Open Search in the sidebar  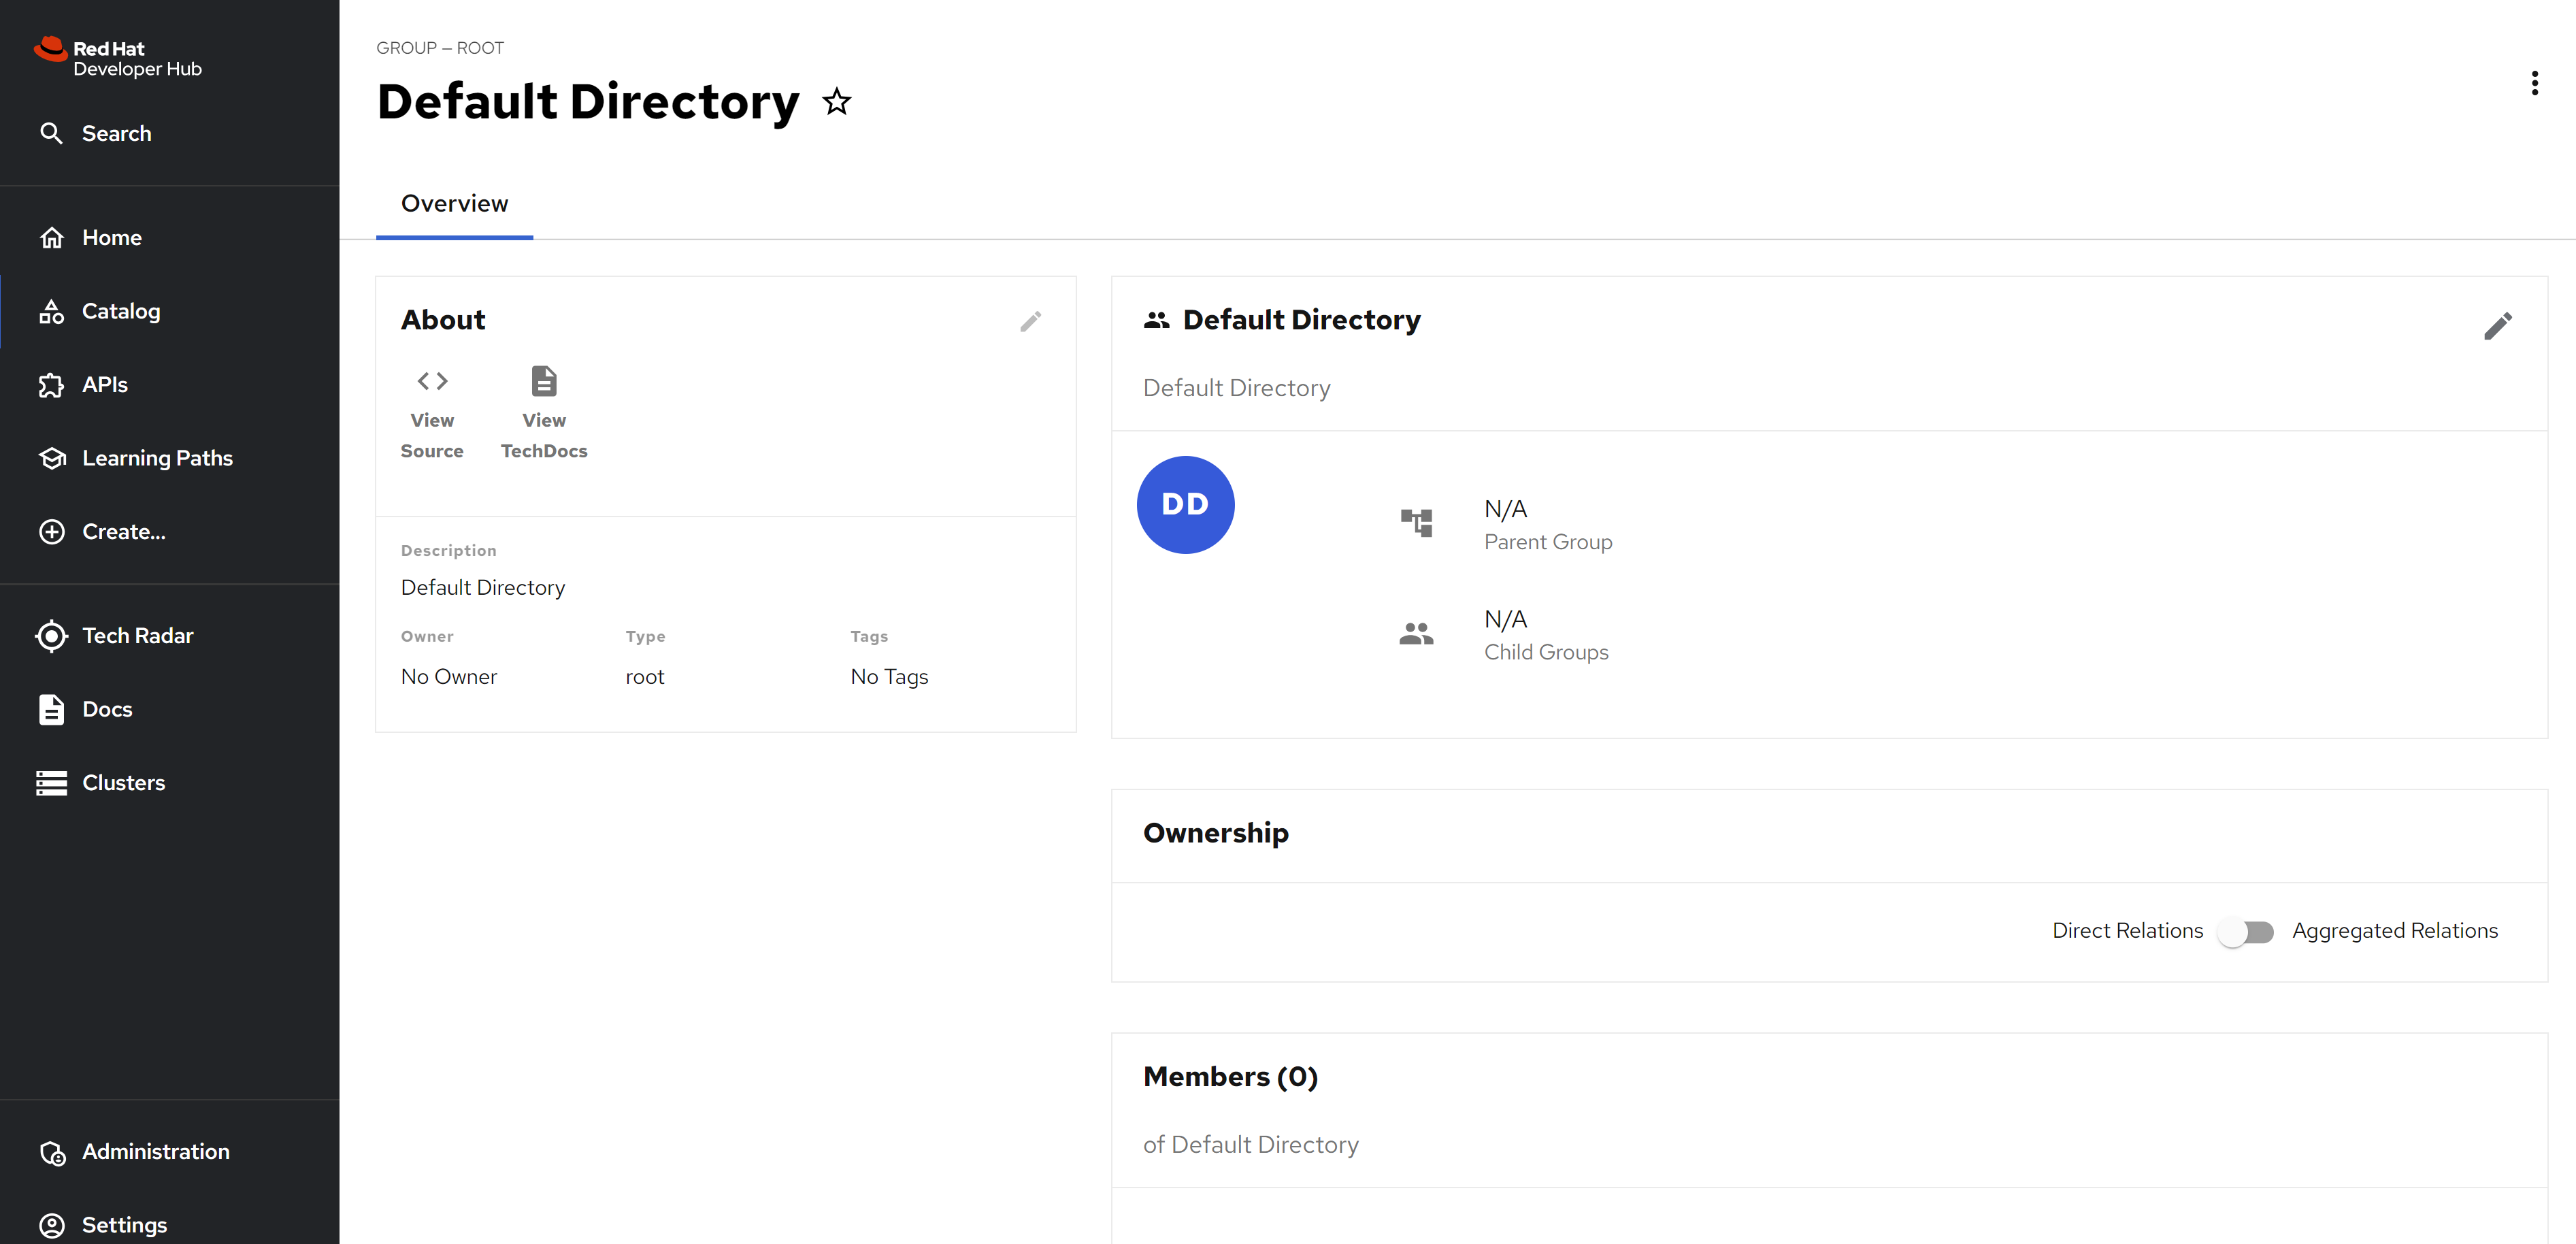116,133
